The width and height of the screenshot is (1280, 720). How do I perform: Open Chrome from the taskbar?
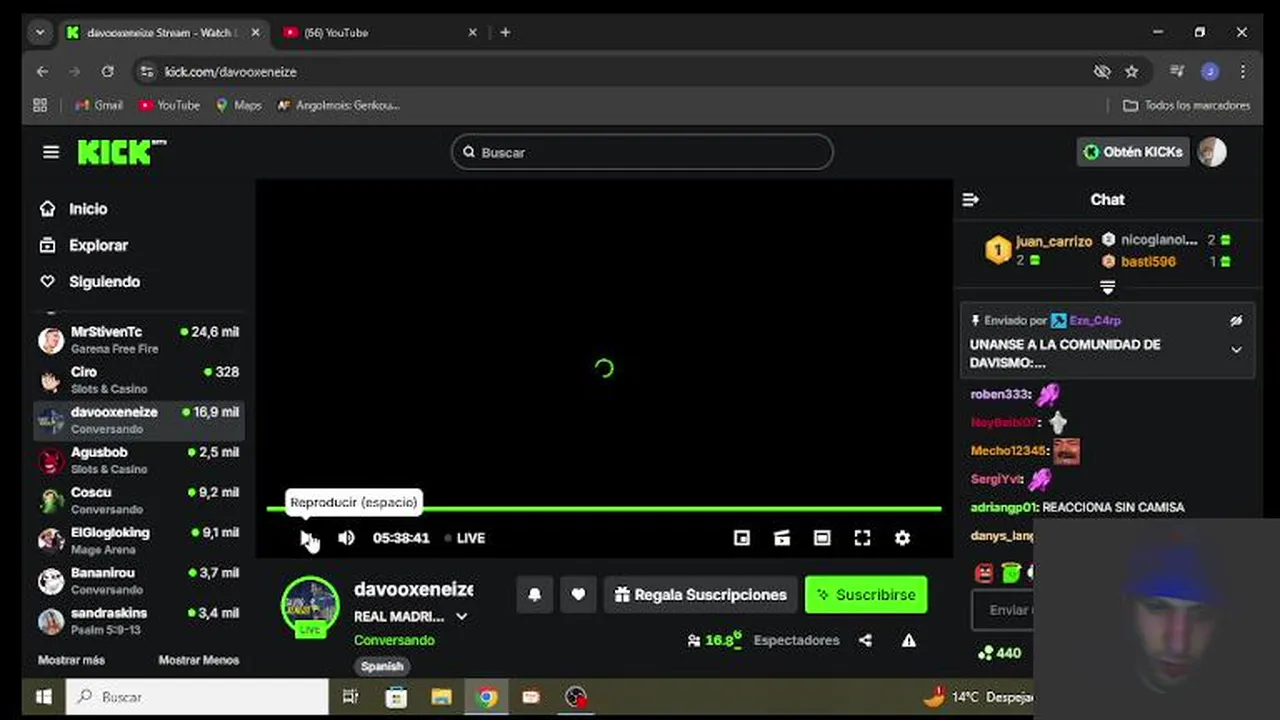[487, 697]
